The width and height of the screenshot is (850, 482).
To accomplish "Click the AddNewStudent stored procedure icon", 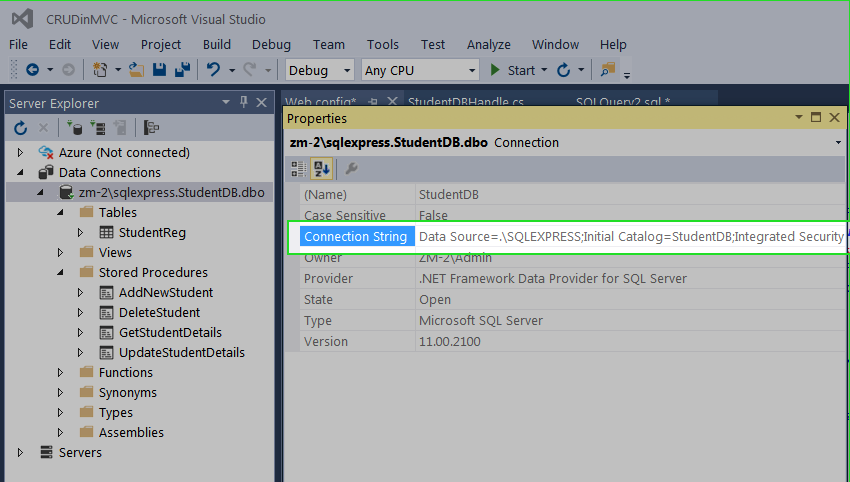I will click(x=106, y=293).
